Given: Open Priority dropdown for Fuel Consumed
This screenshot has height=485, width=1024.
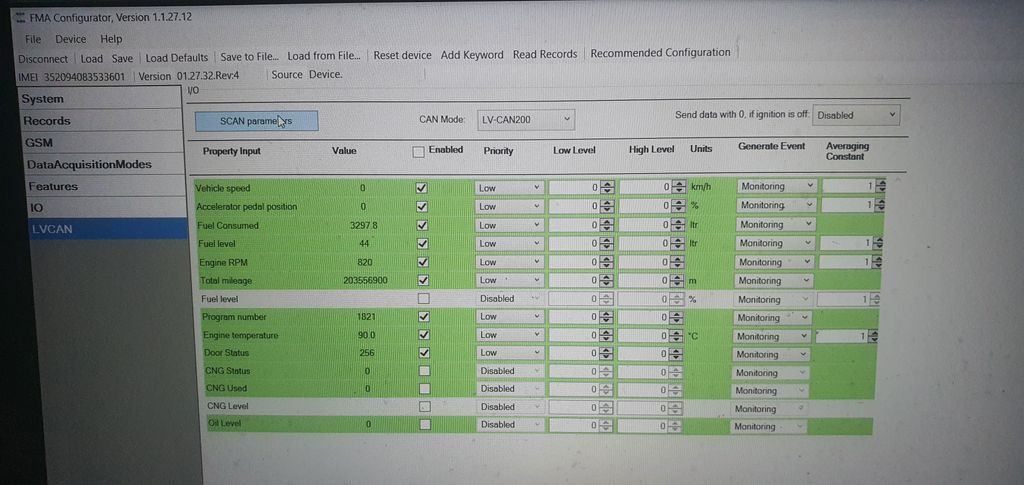Looking at the screenshot, I should 509,225.
